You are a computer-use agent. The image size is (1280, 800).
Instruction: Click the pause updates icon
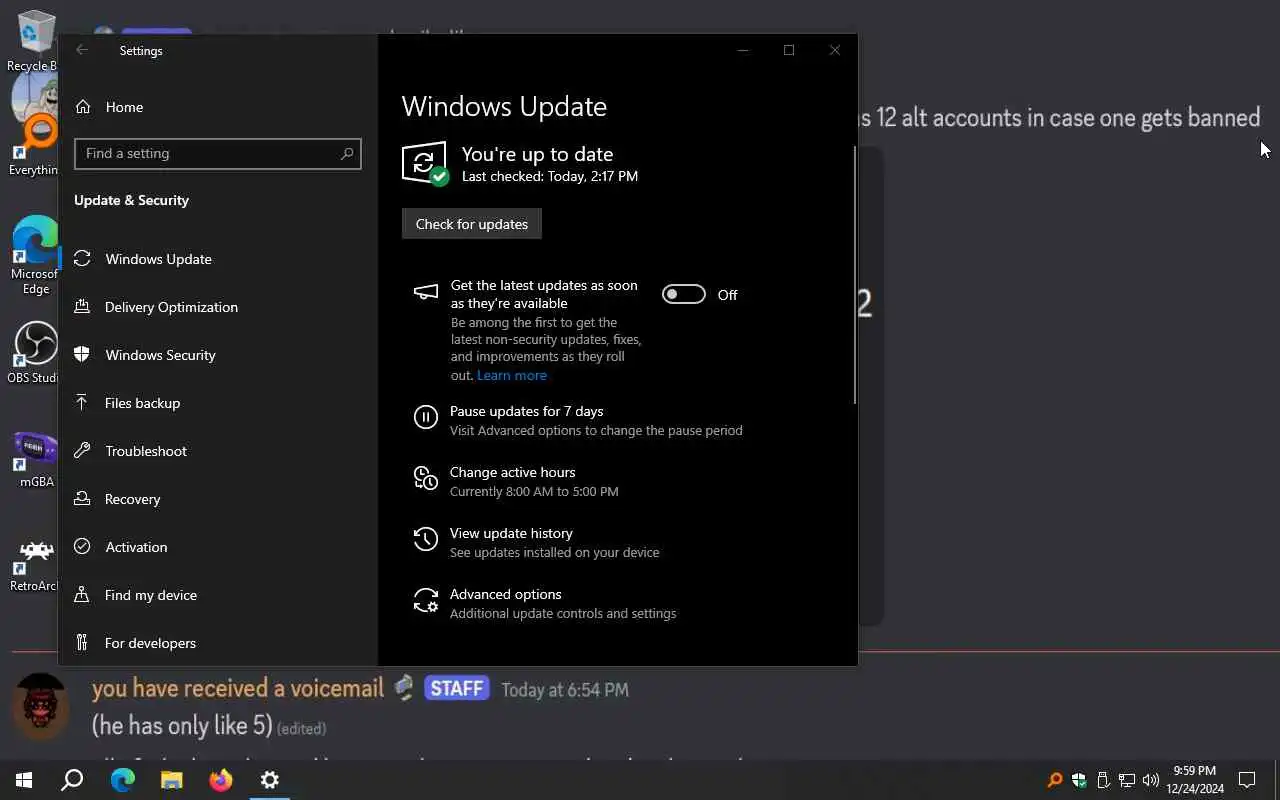426,418
